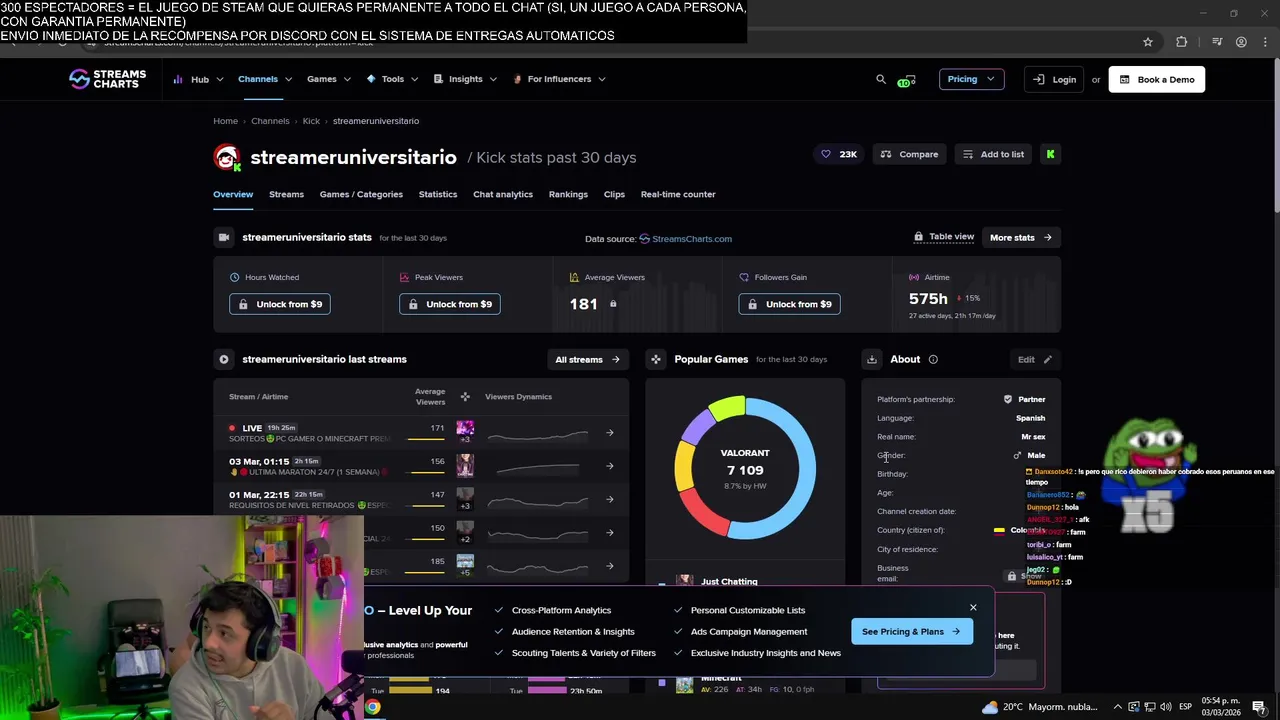Image resolution: width=1280 pixels, height=720 pixels.
Task: Click the Login button
Action: 1055,79
